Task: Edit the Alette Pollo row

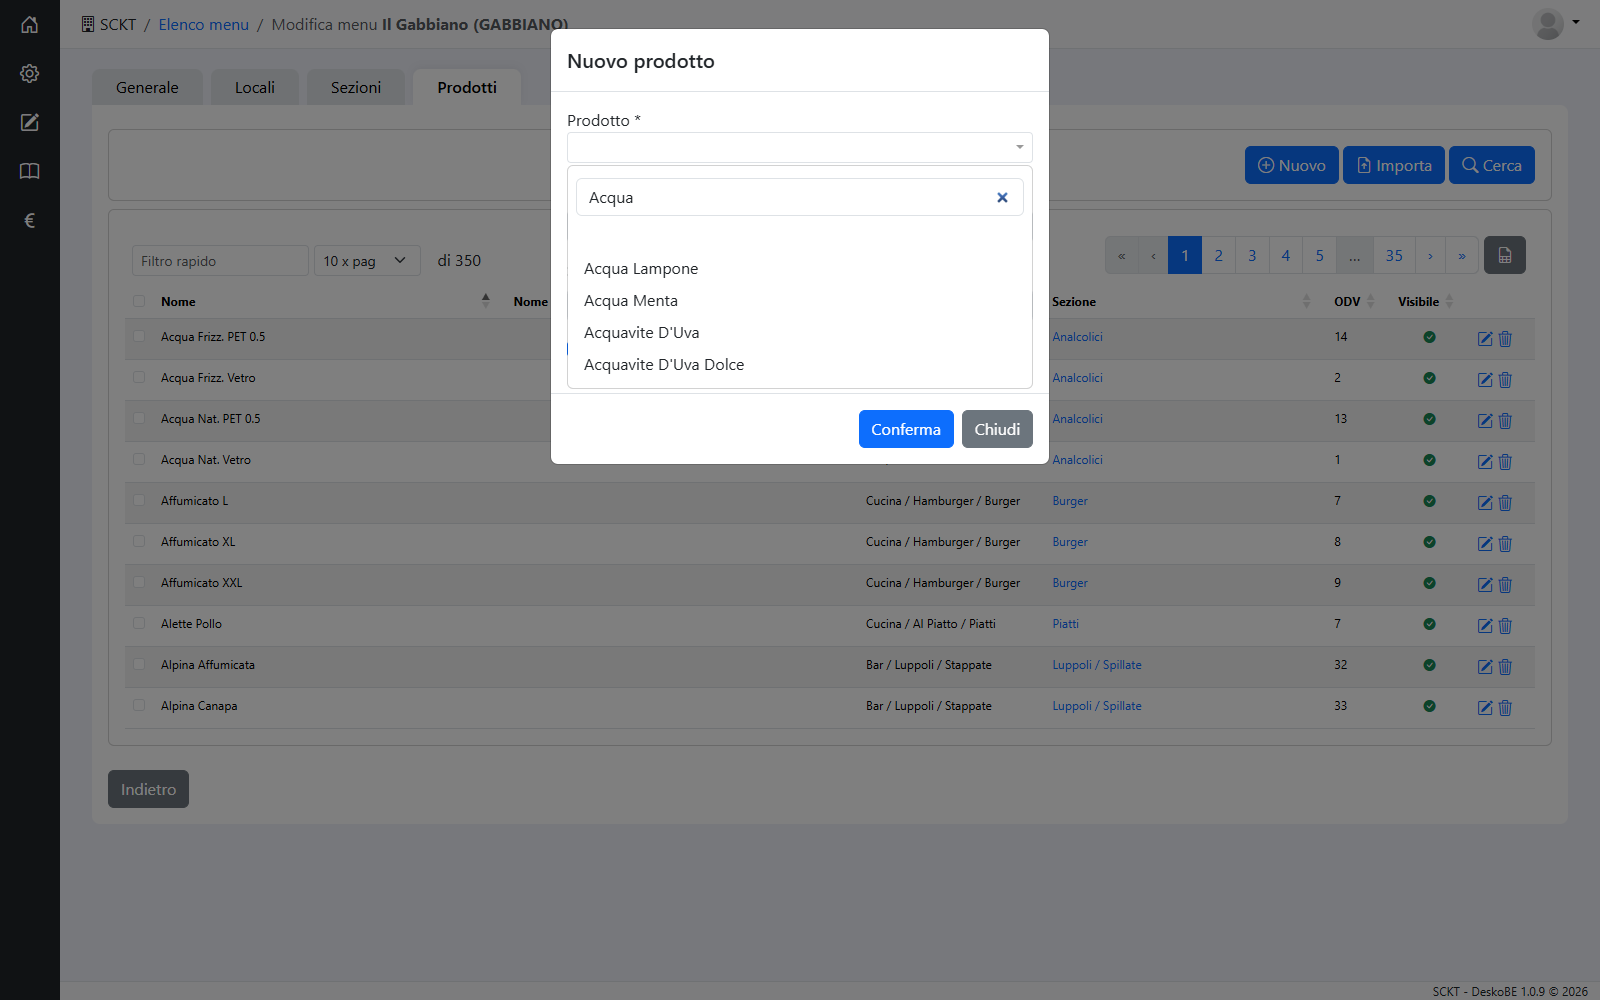Action: (1485, 625)
